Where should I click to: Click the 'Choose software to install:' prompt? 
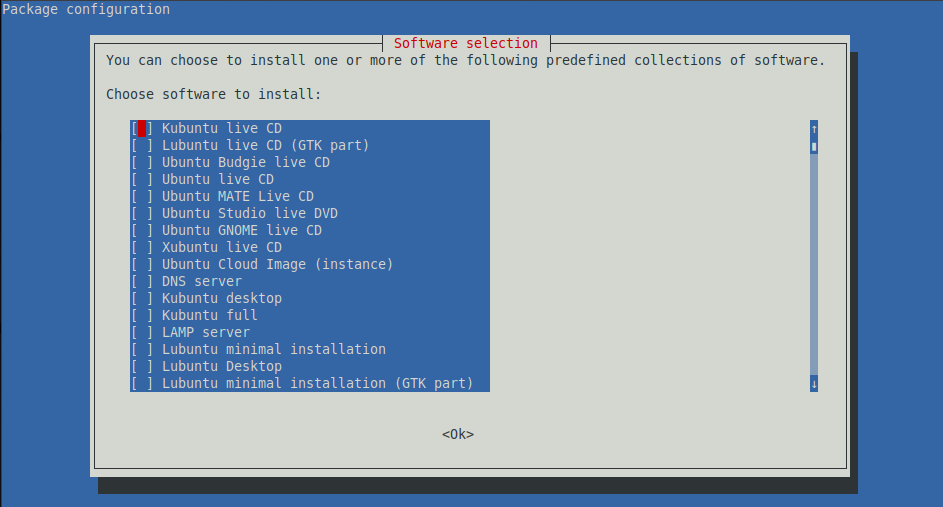[x=213, y=94]
